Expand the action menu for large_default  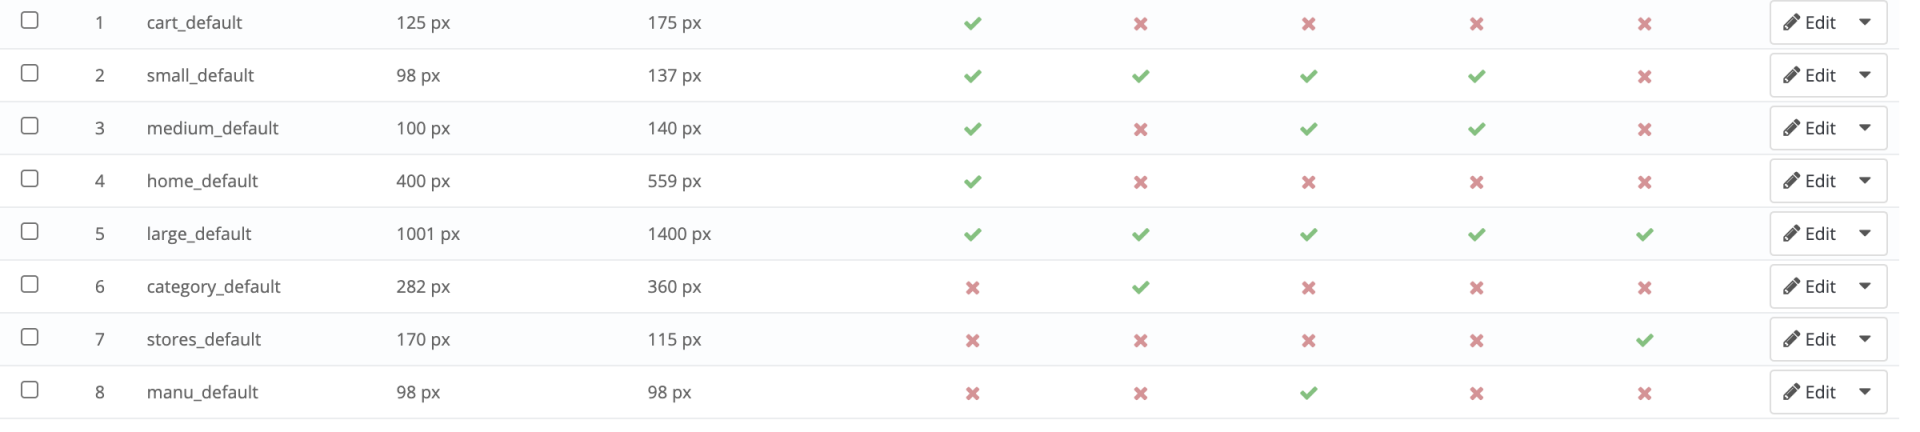(1865, 233)
